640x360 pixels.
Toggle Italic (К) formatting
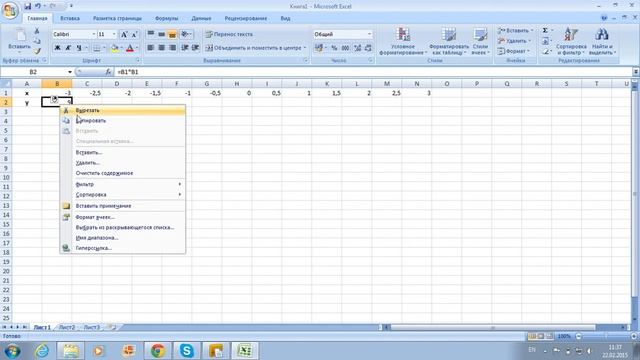68,48
